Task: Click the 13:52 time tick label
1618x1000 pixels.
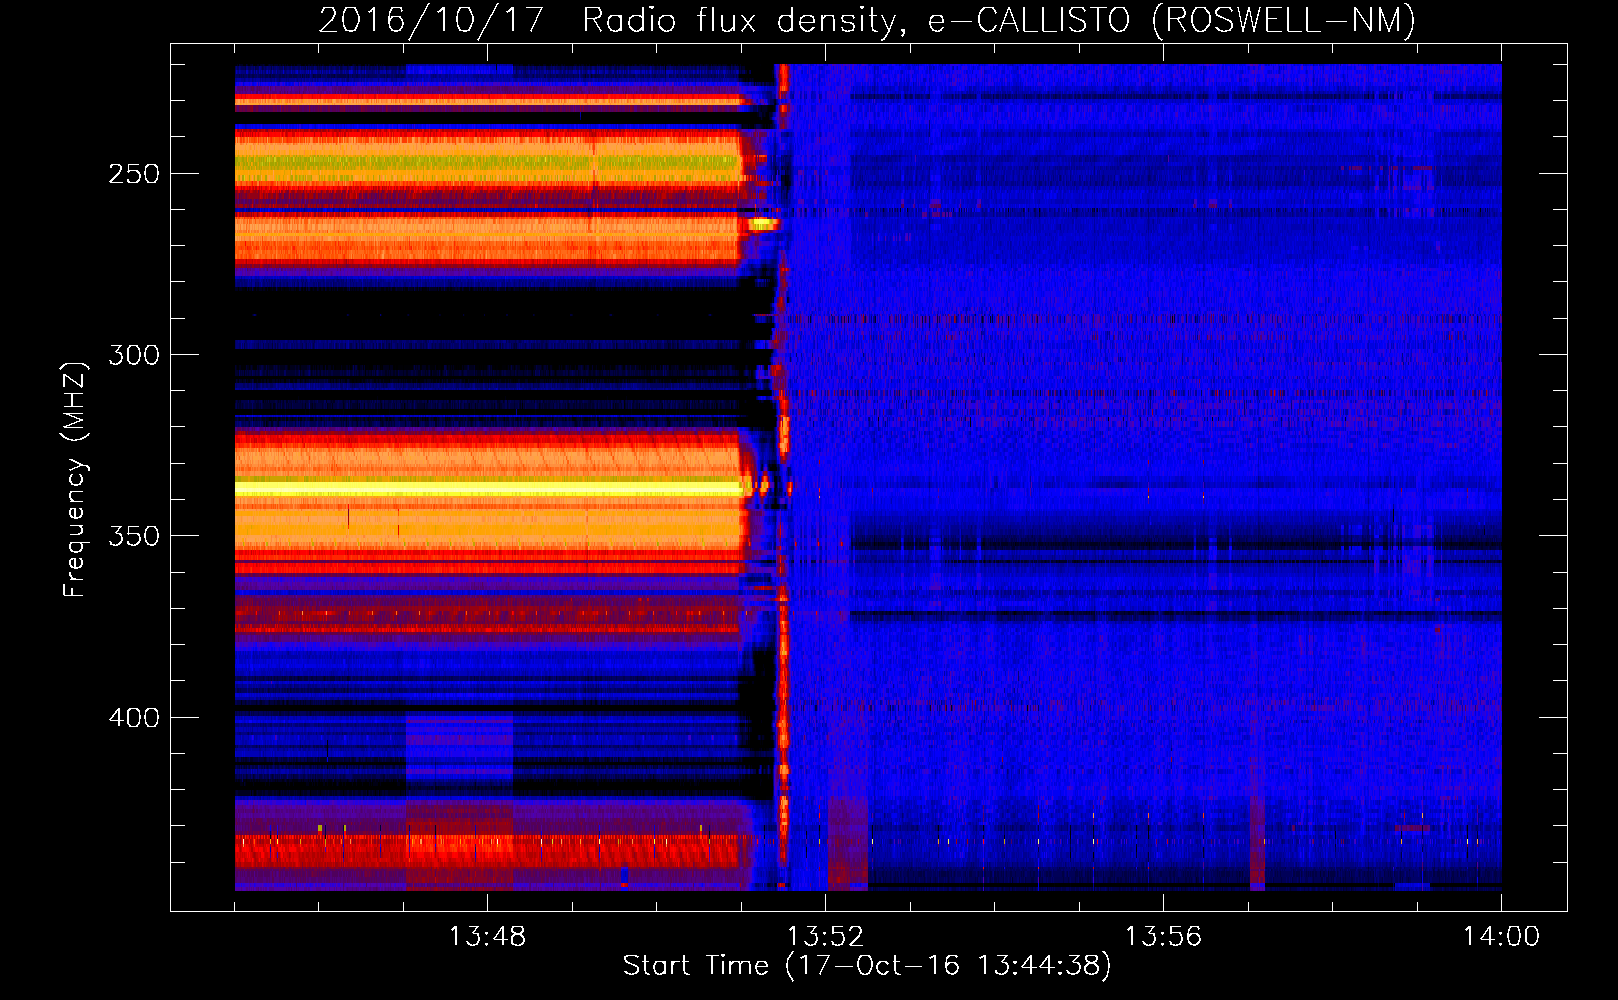Action: tap(825, 937)
